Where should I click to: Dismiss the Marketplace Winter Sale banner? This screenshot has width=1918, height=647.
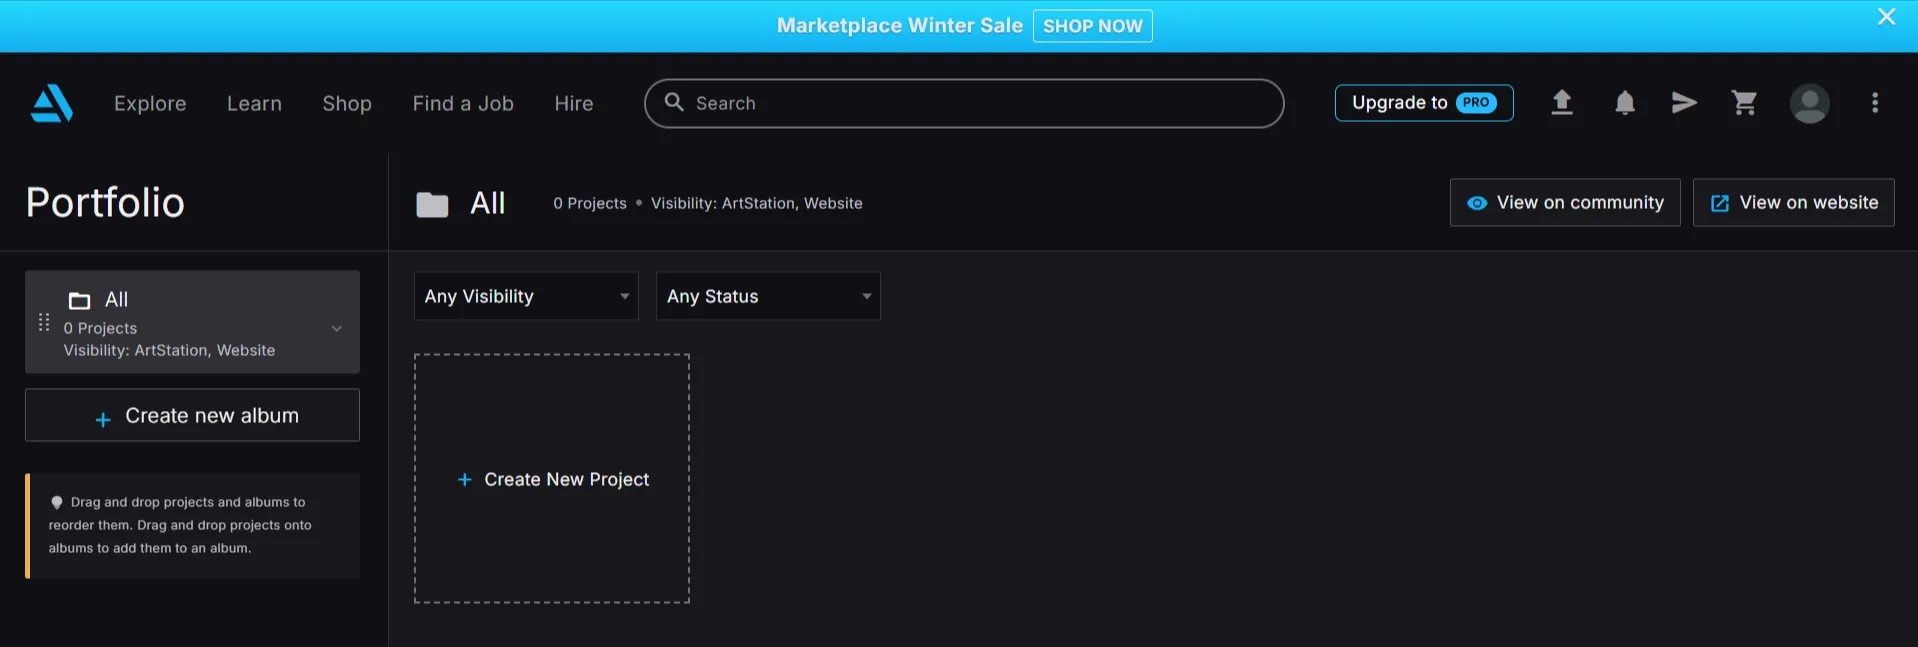click(1886, 17)
